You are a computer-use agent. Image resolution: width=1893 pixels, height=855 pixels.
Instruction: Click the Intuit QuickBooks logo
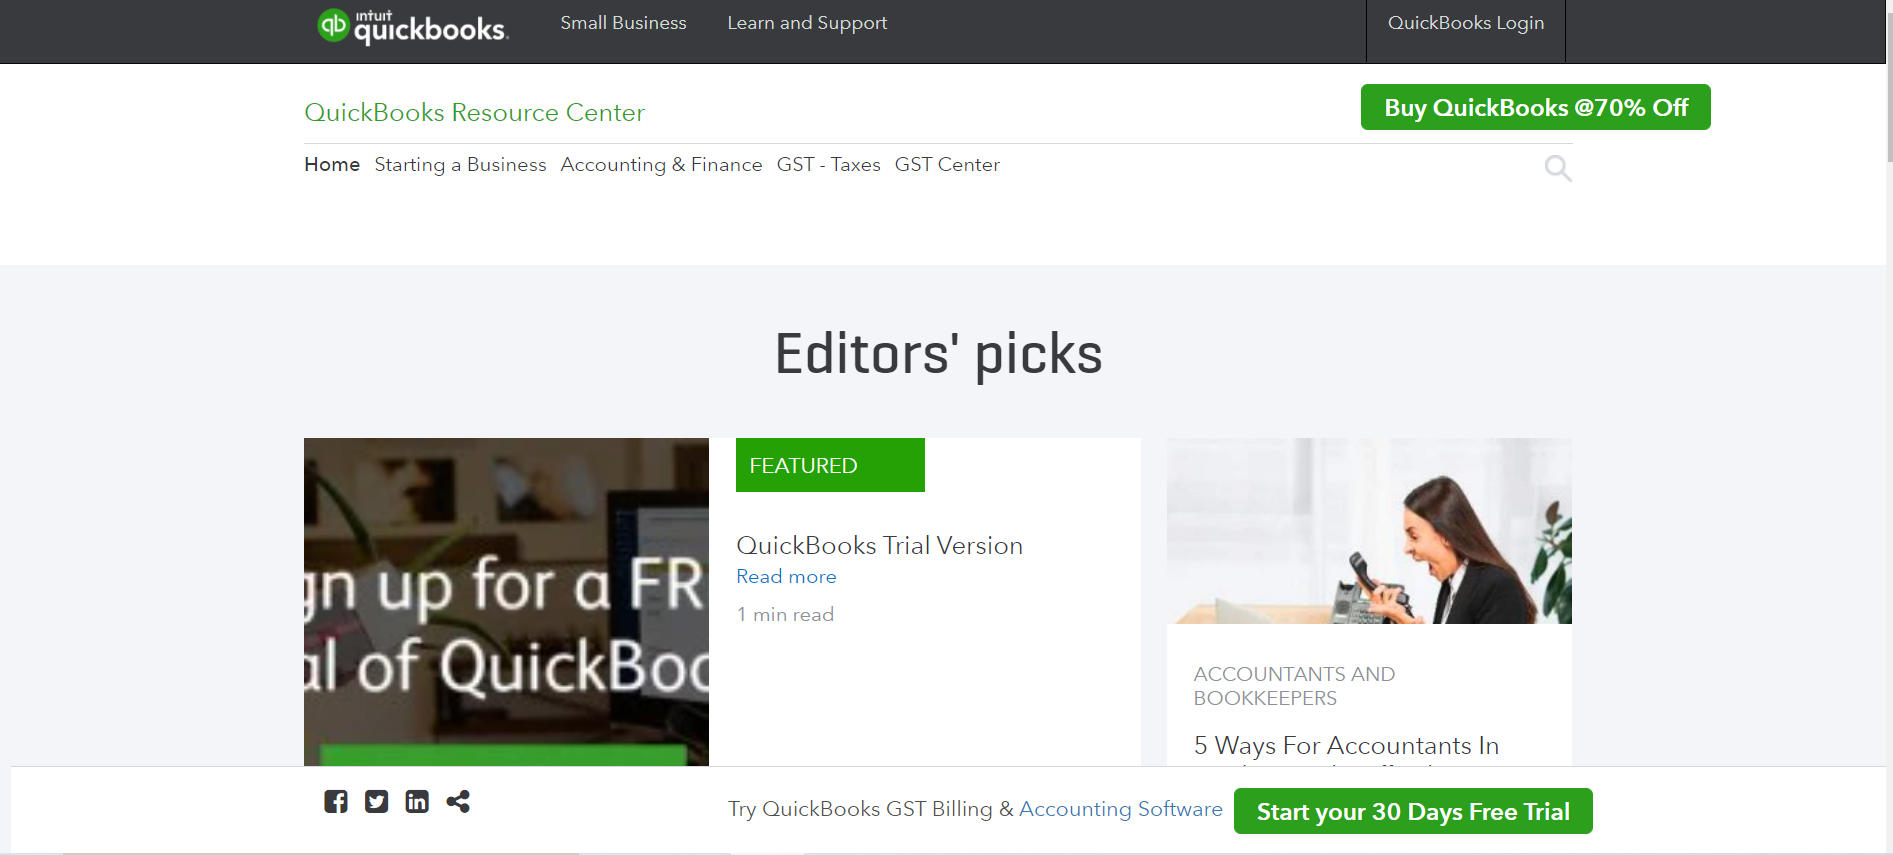pos(412,26)
